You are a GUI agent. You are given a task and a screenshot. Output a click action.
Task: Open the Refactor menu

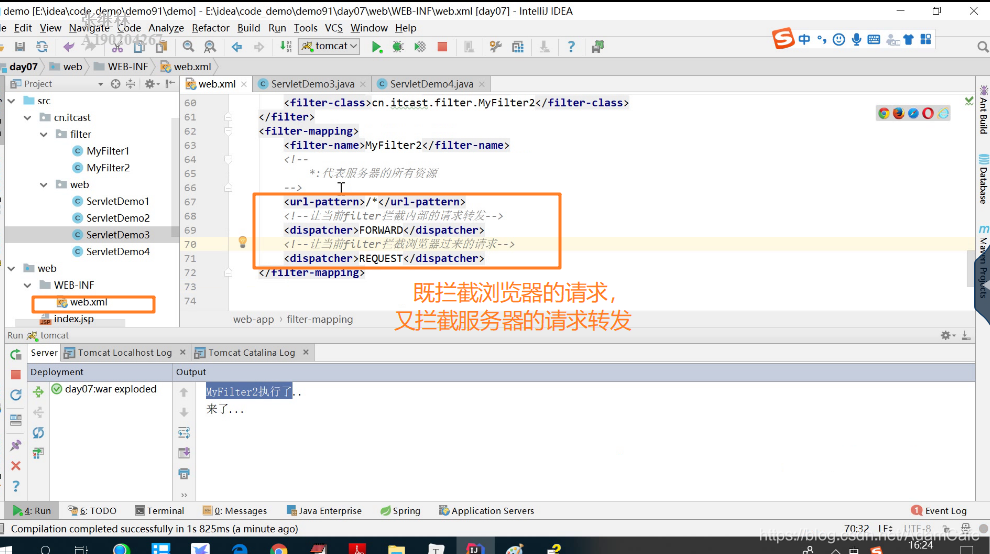point(211,28)
